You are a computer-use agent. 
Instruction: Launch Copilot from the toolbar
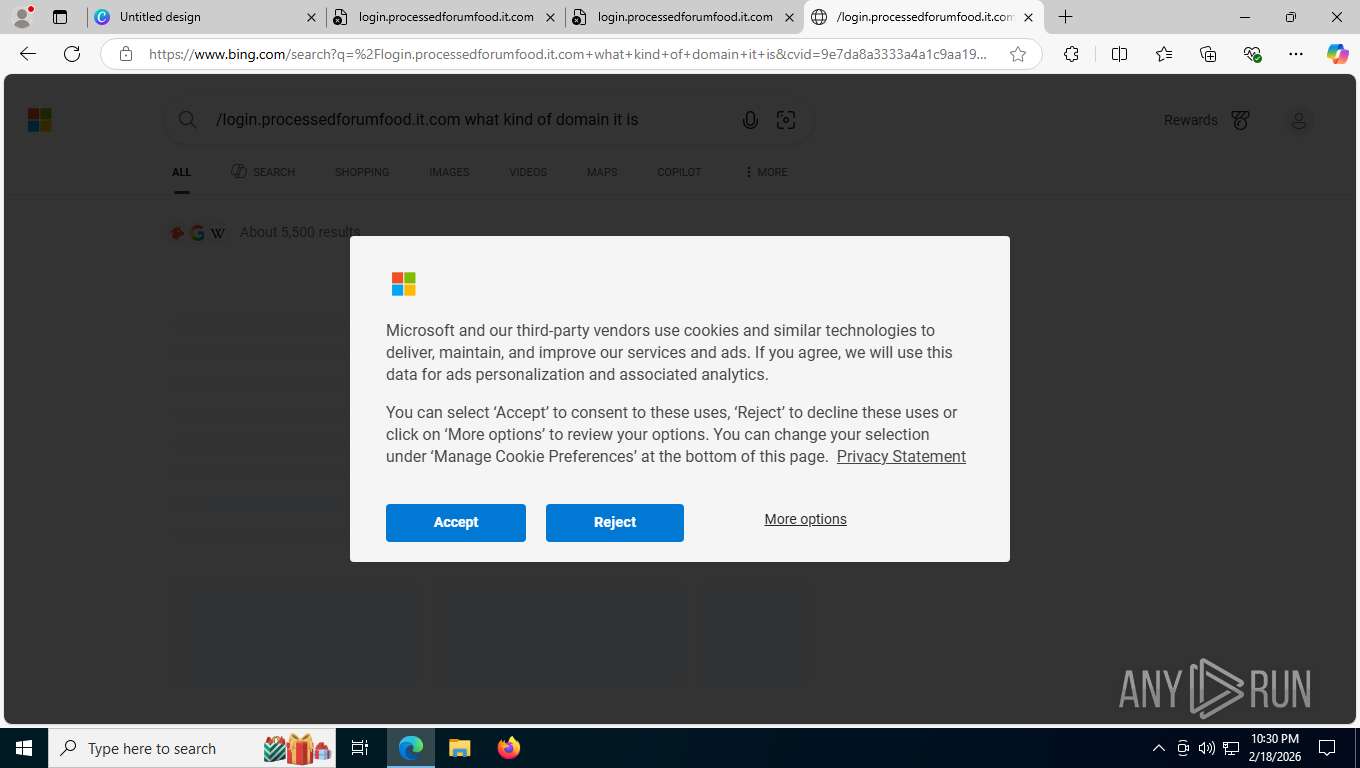click(1337, 54)
